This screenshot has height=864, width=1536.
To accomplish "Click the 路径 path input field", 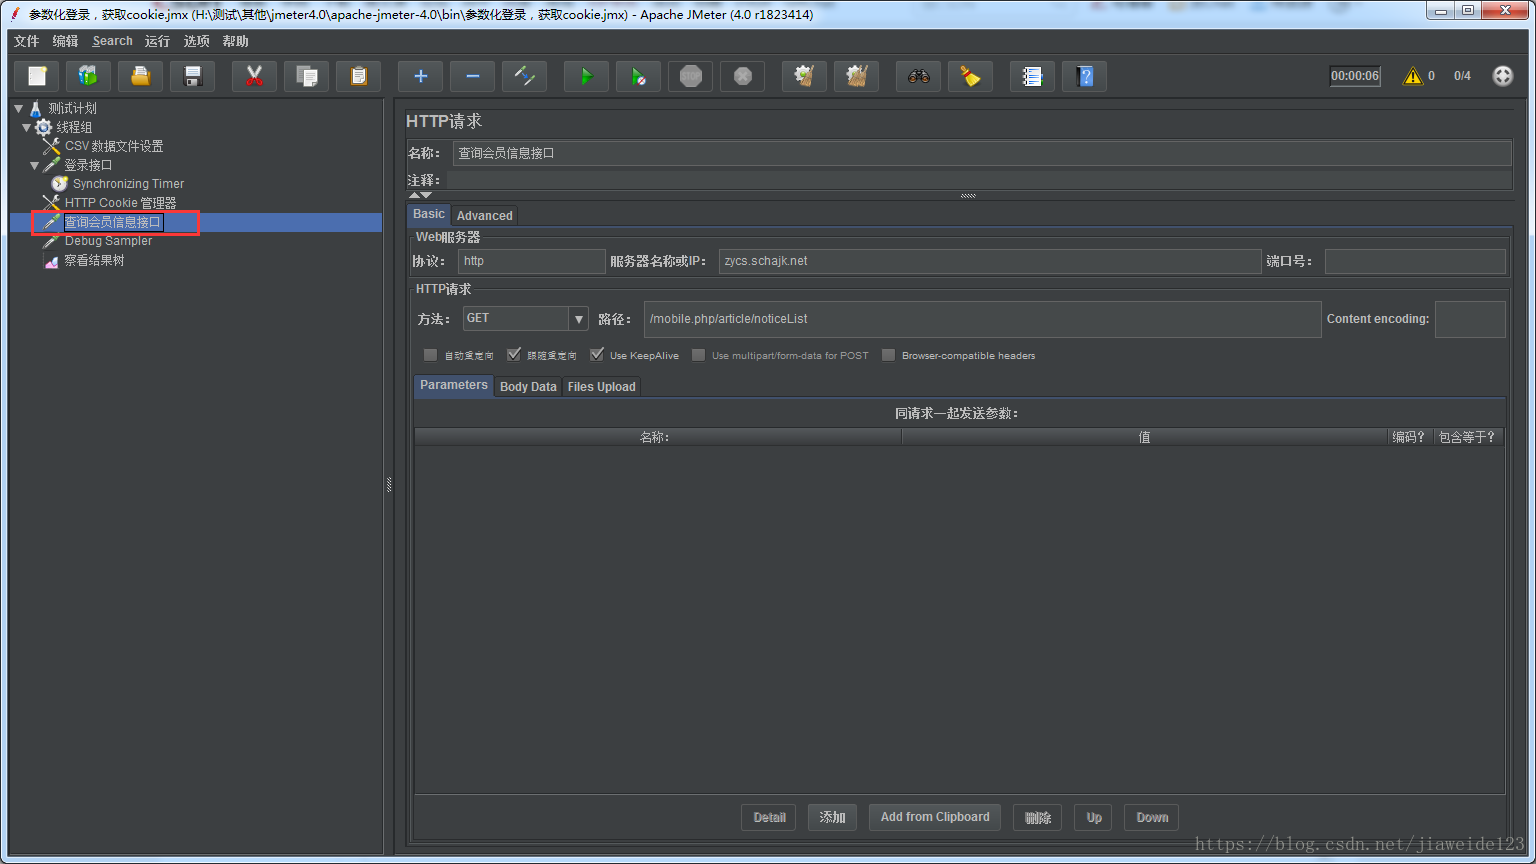I will tap(982, 319).
